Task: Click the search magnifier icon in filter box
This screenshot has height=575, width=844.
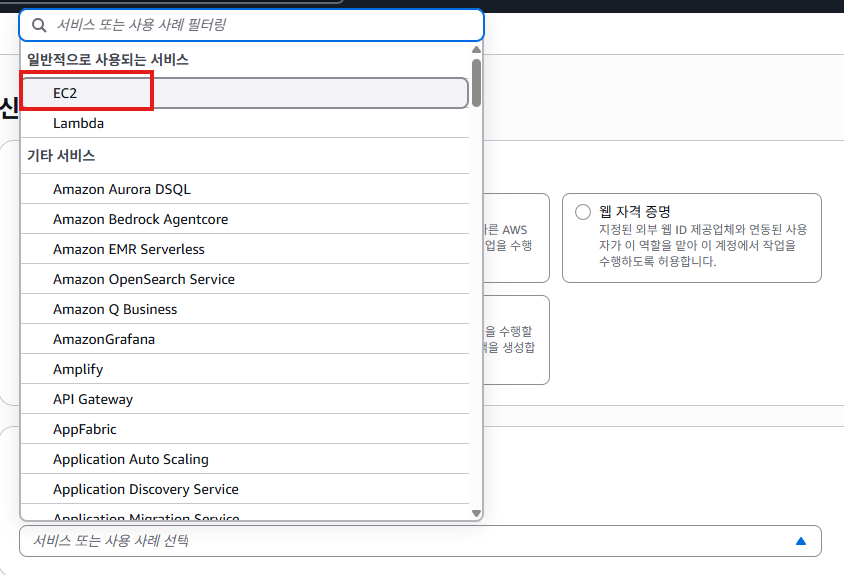Action: [39, 25]
